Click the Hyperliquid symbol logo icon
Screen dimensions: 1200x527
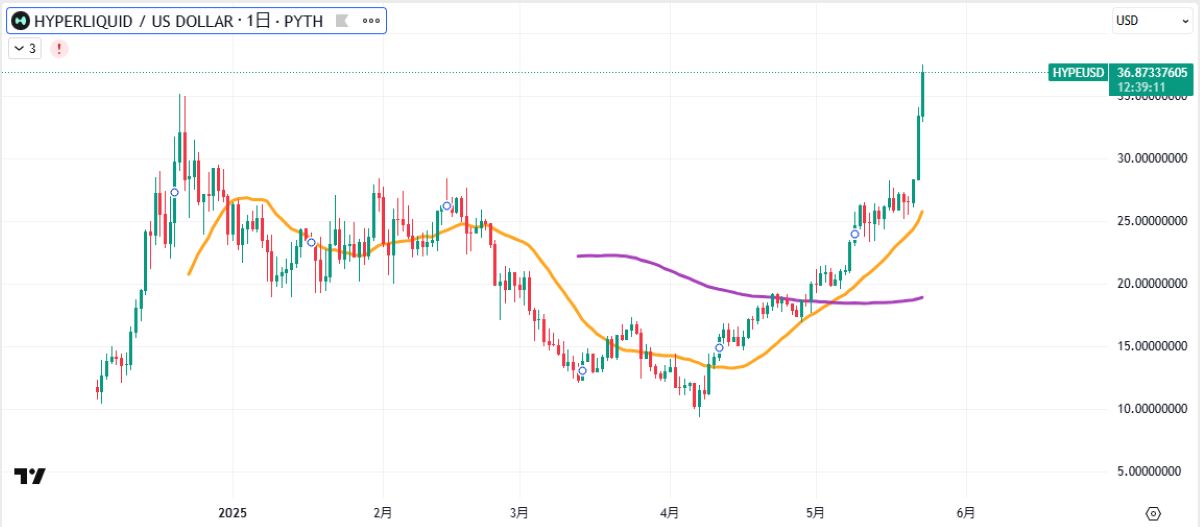21,20
